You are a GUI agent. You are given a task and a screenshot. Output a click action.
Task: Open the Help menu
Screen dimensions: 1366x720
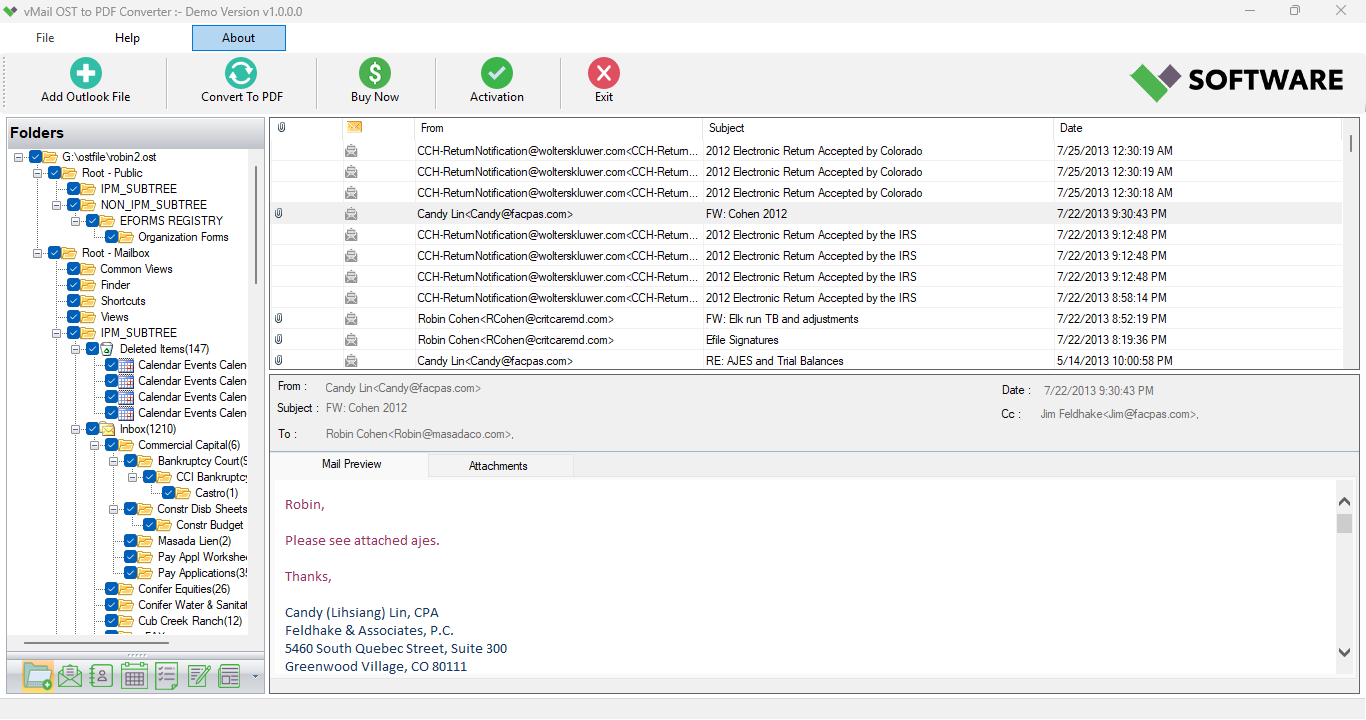(127, 37)
